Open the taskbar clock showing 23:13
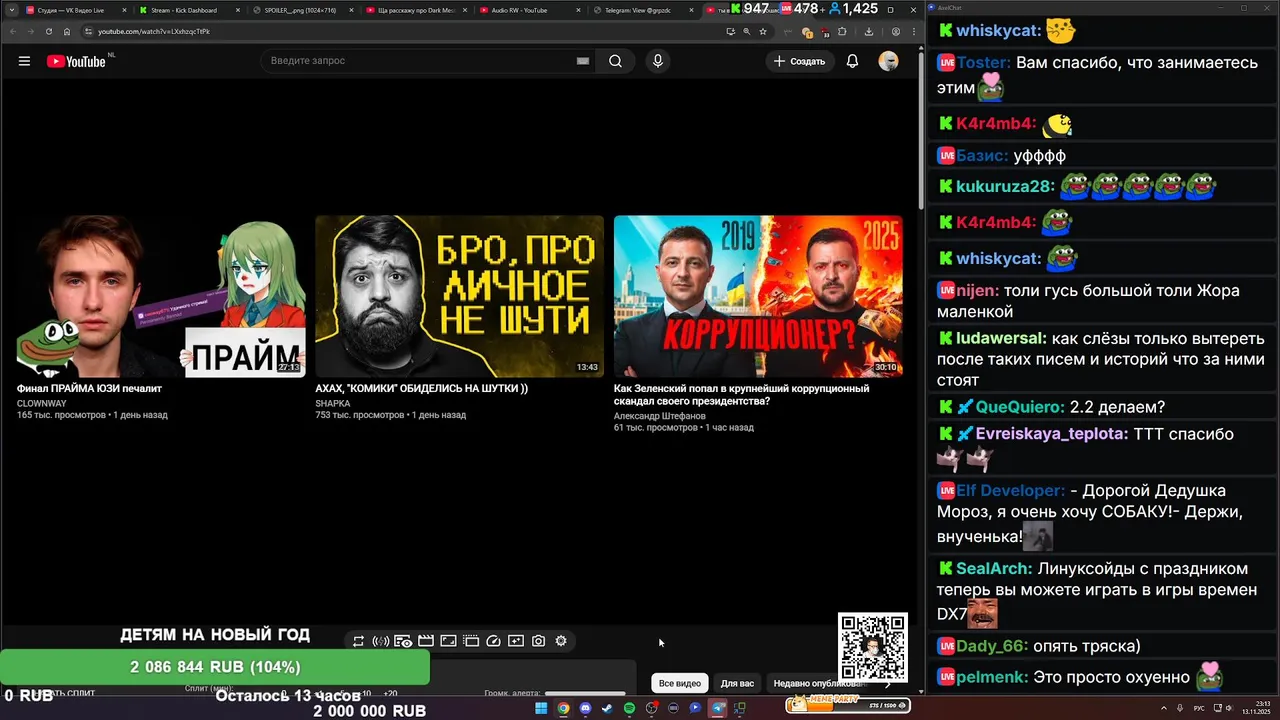 1256,708
